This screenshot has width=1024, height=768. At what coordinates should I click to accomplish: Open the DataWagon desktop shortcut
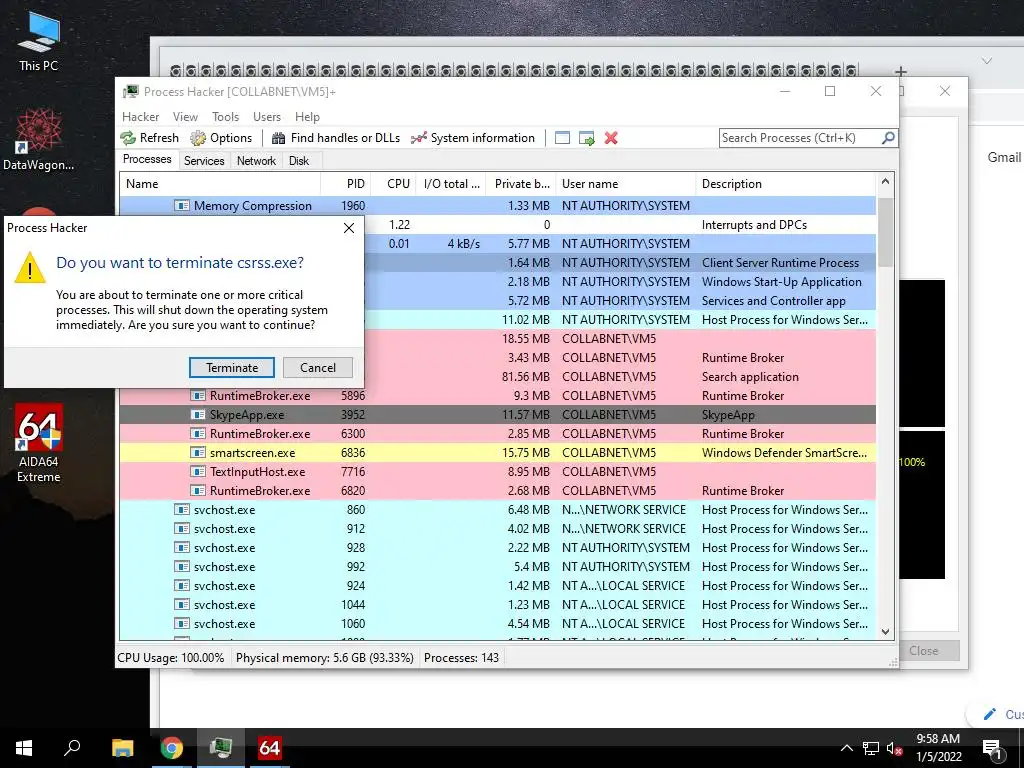[x=39, y=138]
